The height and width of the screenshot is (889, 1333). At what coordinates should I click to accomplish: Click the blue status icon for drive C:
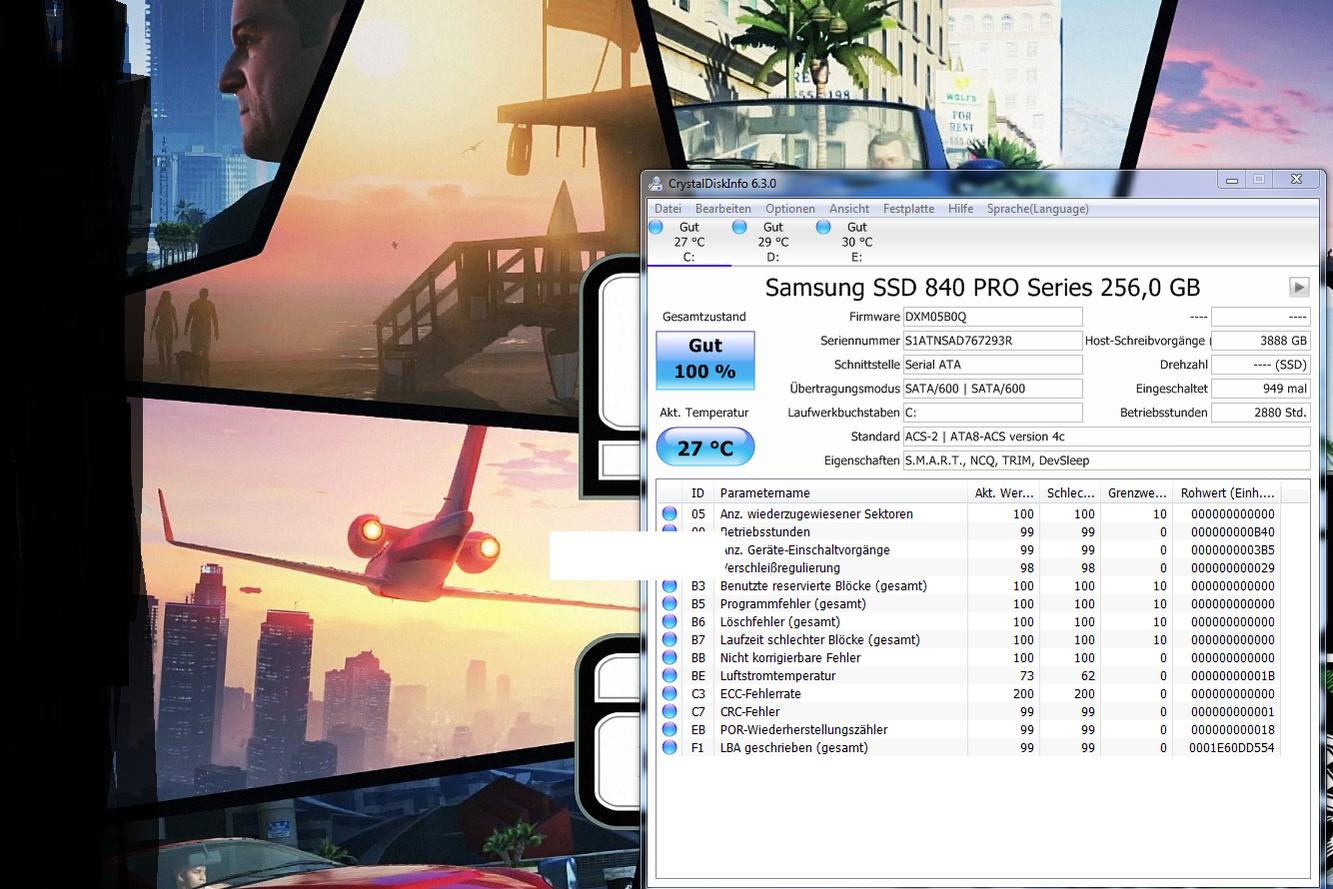(x=656, y=227)
